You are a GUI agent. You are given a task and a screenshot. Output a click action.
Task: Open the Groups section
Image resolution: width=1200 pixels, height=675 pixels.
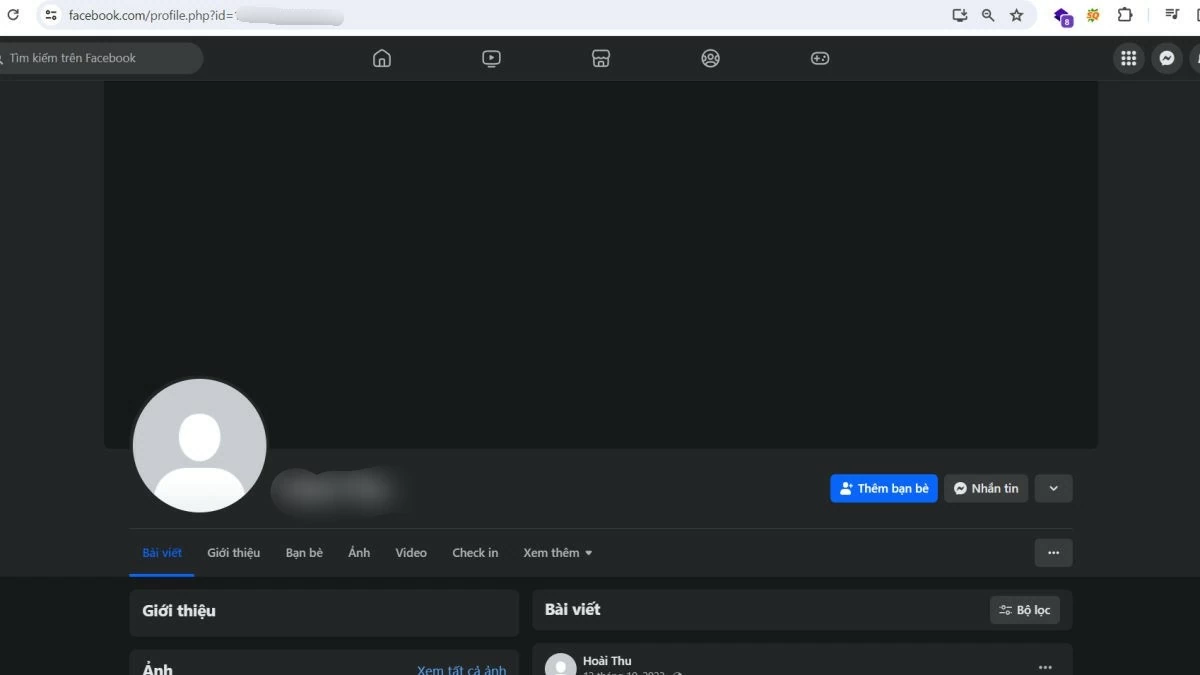710,58
